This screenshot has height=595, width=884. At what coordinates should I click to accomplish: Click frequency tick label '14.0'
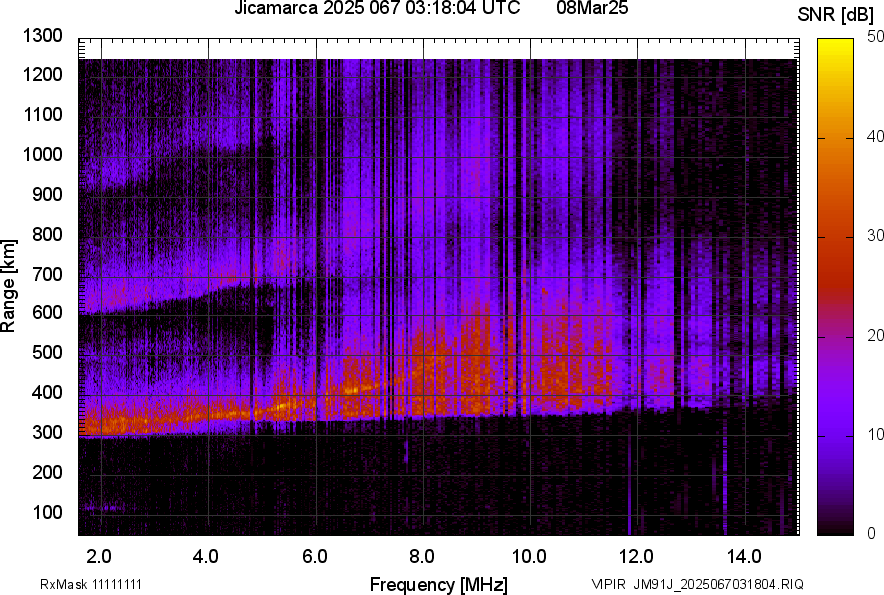[744, 557]
